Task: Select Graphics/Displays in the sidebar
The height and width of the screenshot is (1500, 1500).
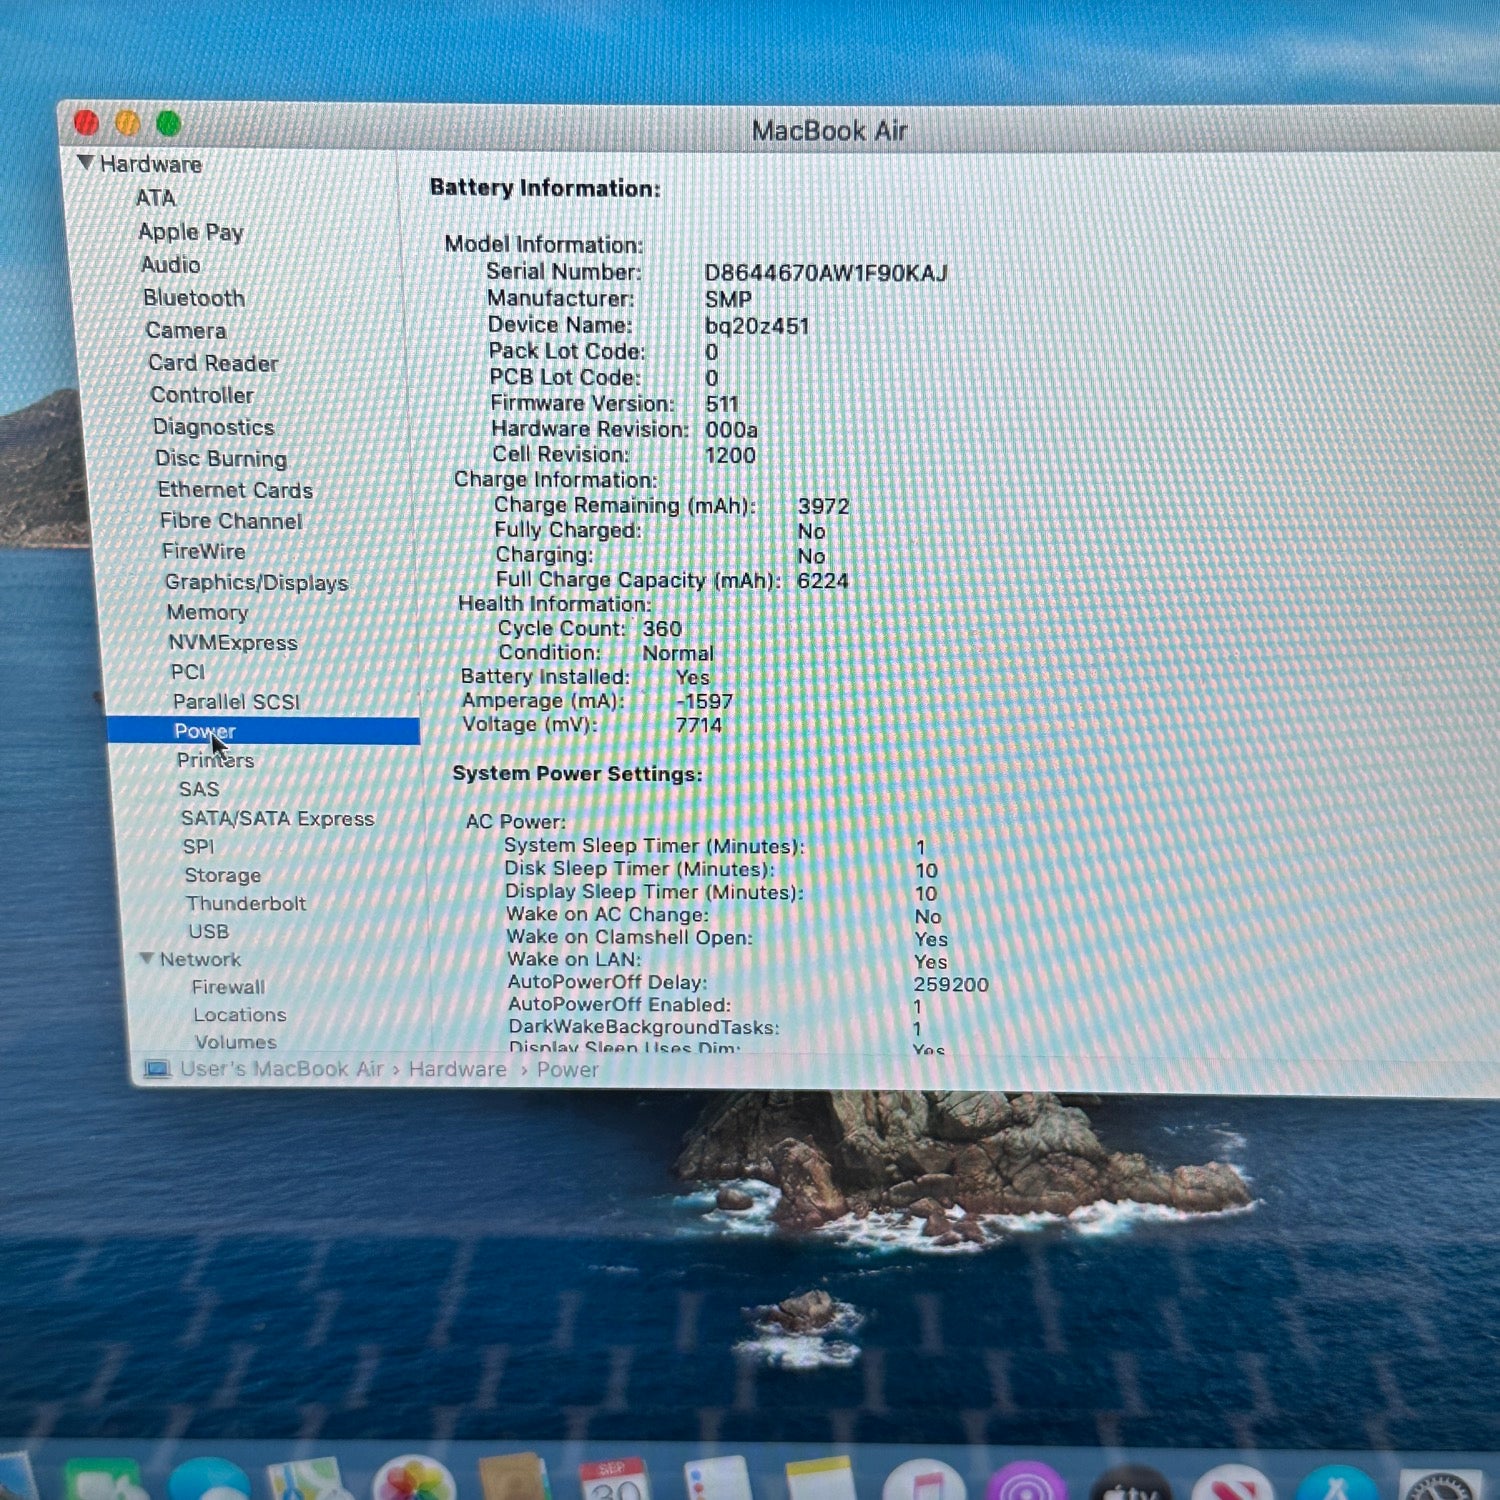Action: (x=256, y=582)
